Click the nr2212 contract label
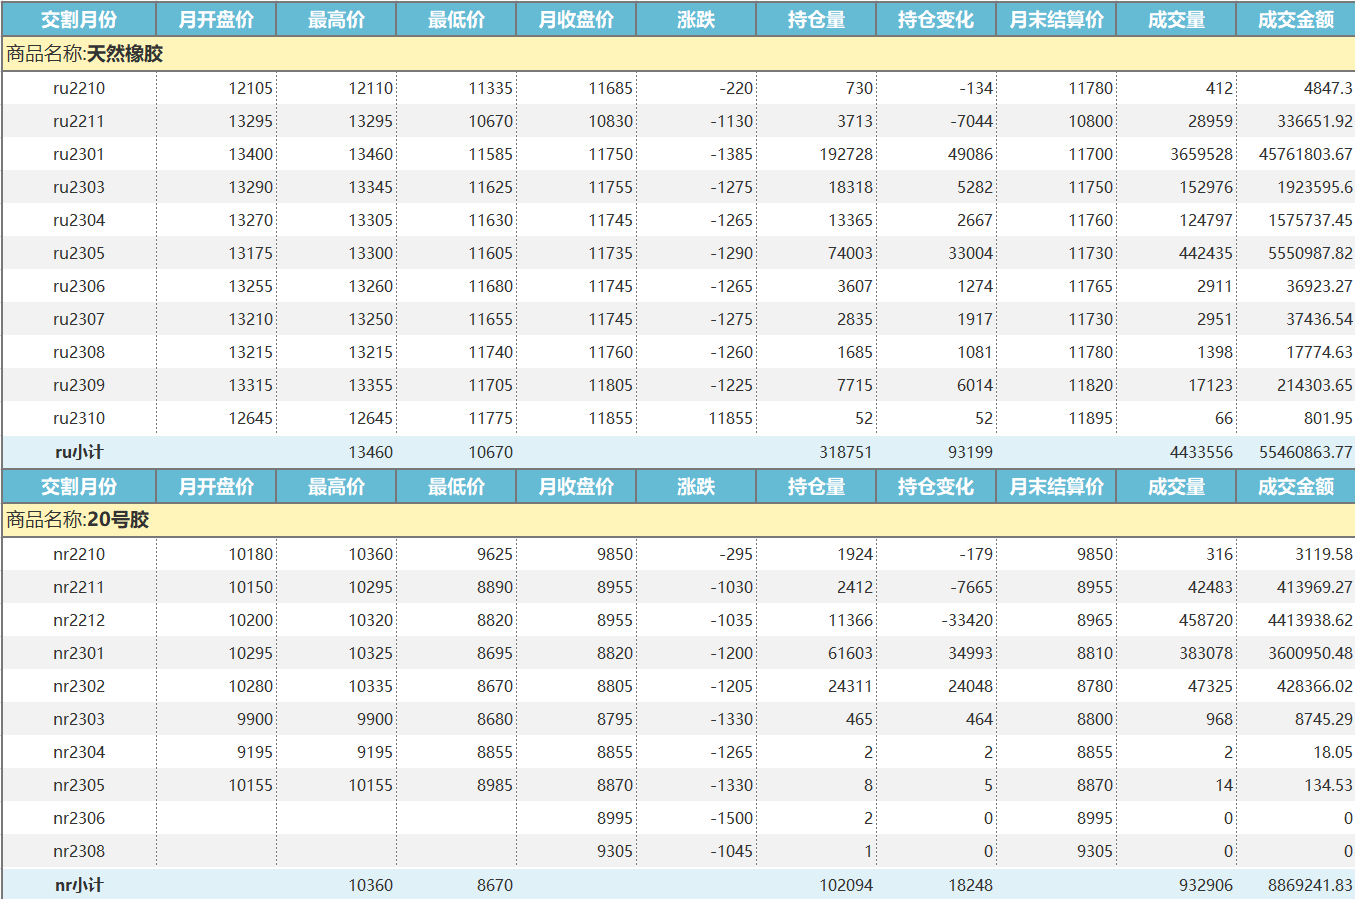The image size is (1355, 899). tap(79, 620)
